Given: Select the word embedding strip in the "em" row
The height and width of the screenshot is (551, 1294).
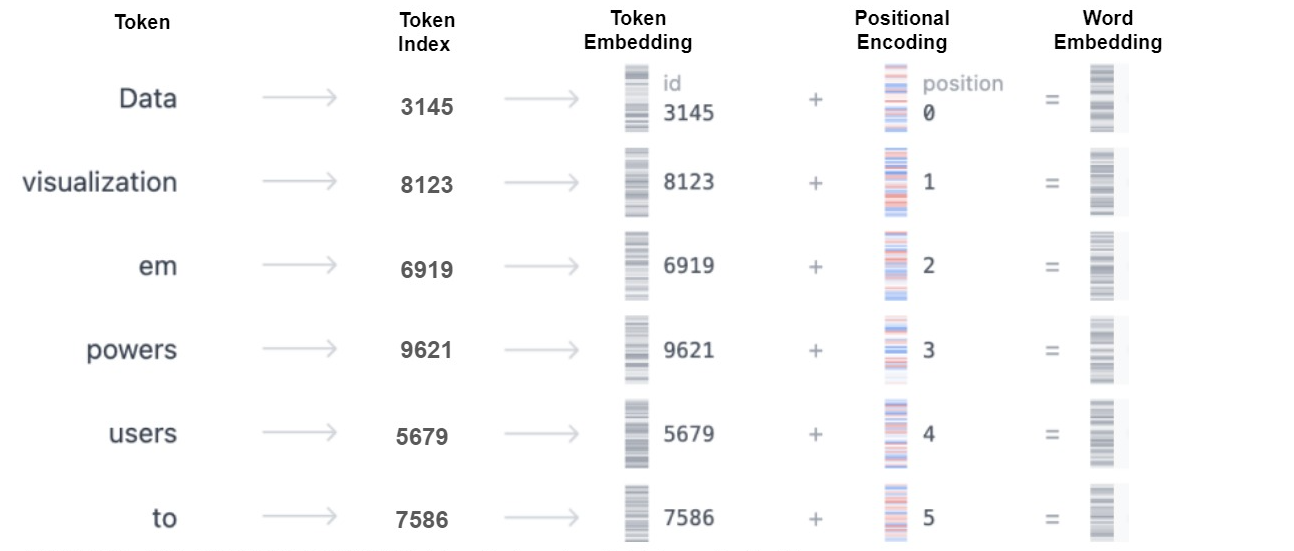Looking at the screenshot, I should click(1102, 266).
